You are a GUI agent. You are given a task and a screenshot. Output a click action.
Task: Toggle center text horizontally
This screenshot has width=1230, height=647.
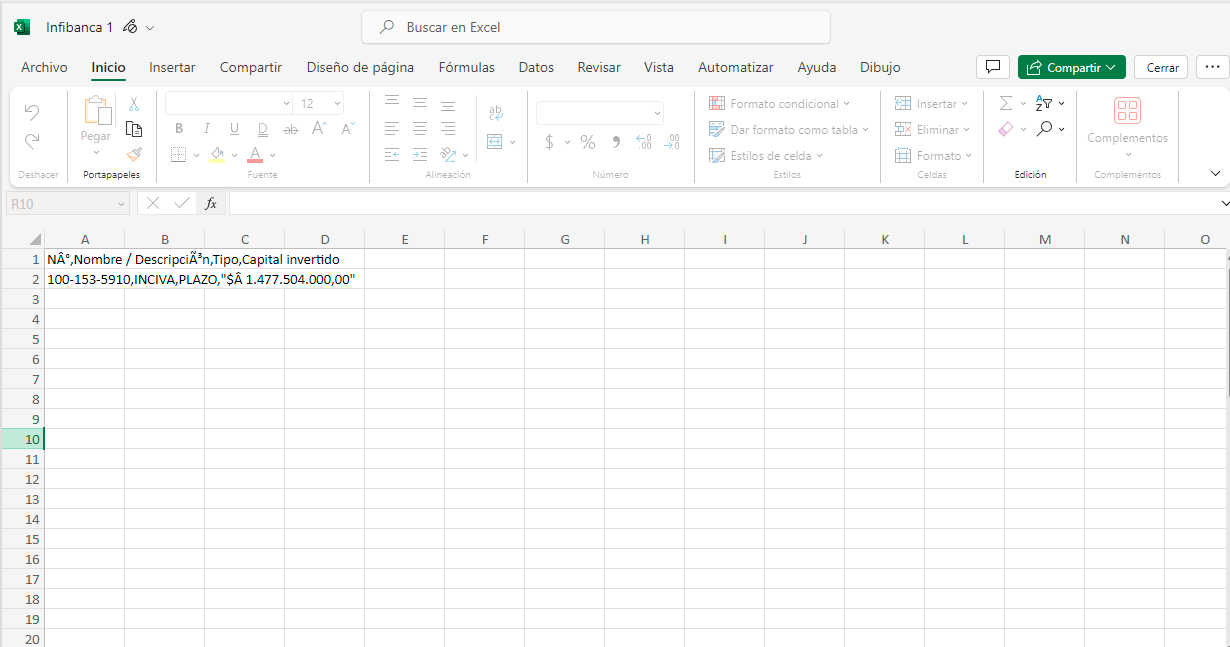click(x=420, y=129)
